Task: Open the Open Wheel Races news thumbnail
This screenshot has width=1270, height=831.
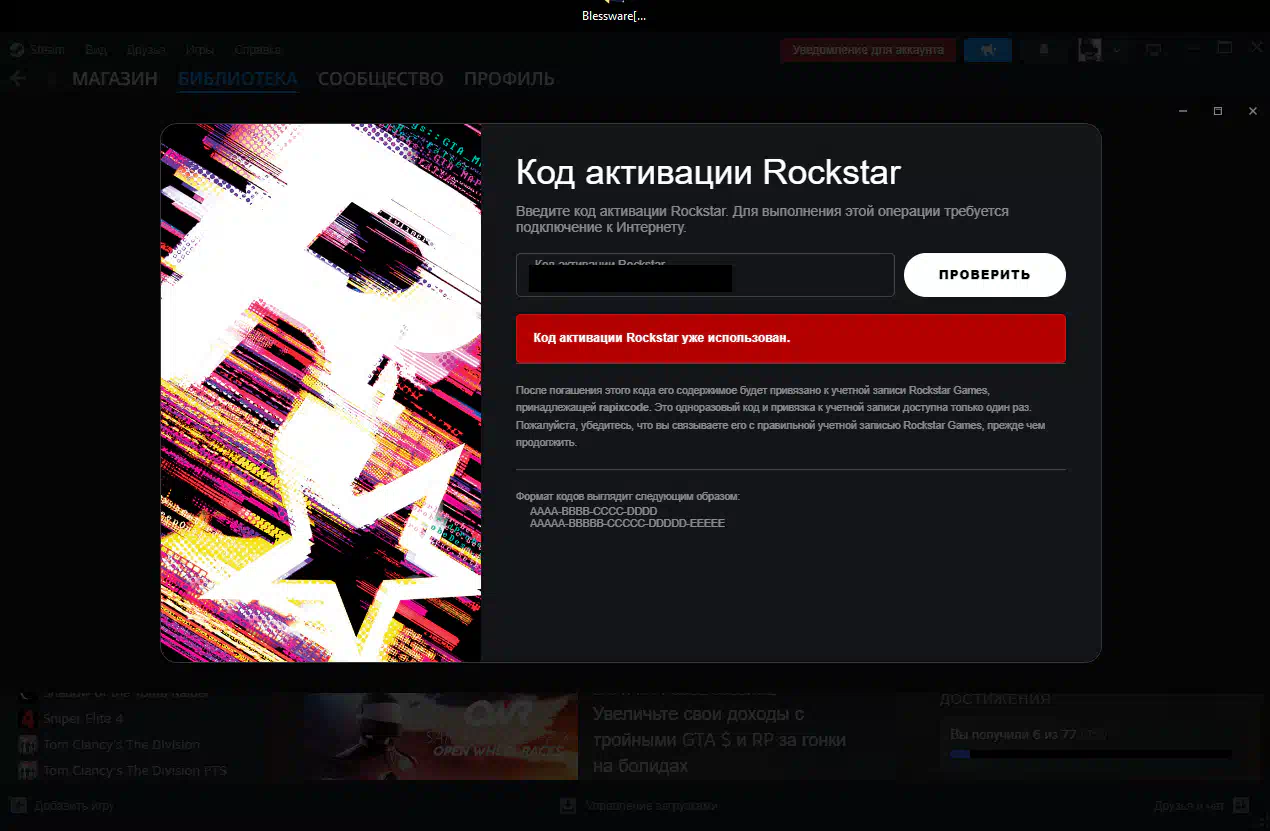Action: coord(441,737)
